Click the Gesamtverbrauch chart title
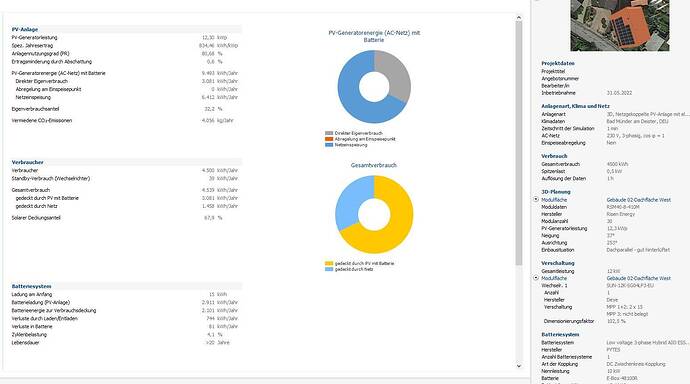This screenshot has height=384, width=690. (374, 165)
